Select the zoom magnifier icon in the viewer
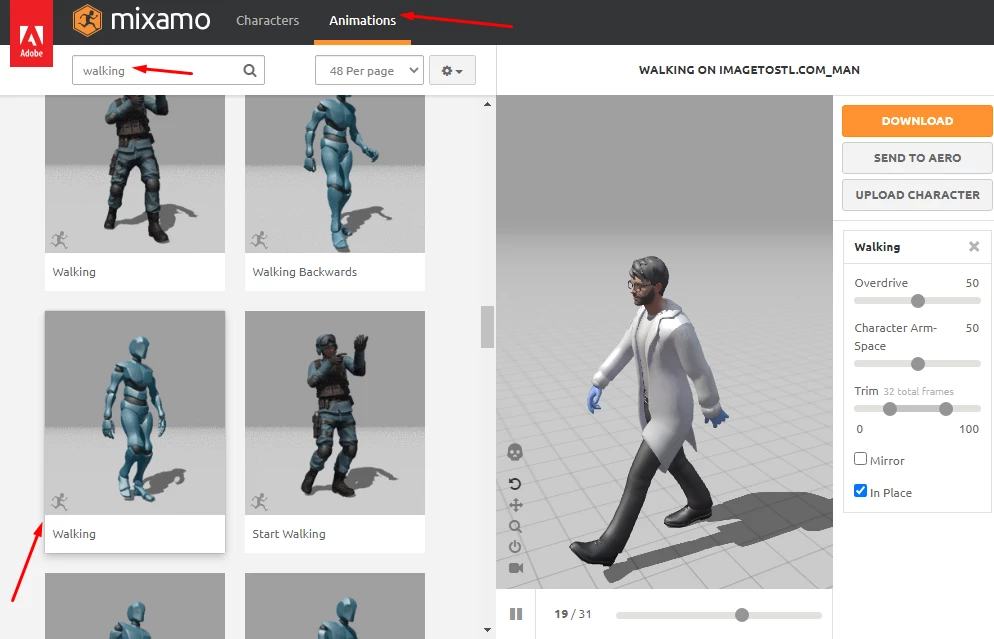This screenshot has height=639, width=994. [515, 526]
